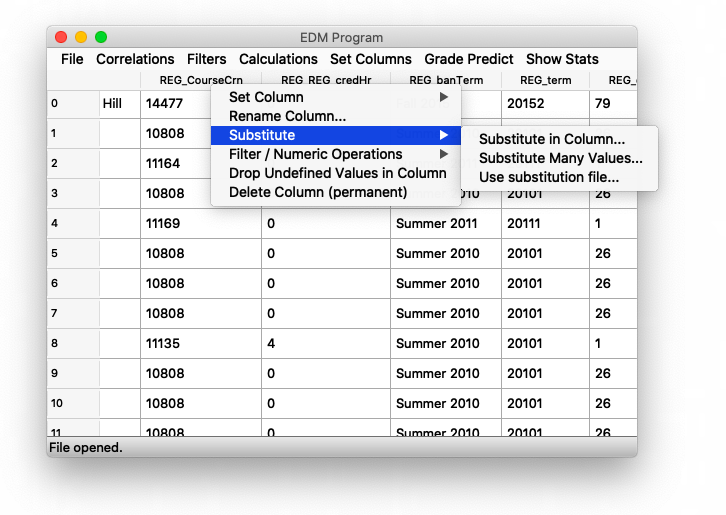This screenshot has width=726, height=515.
Task: Click Substitute in Column option
Action: coord(552,140)
